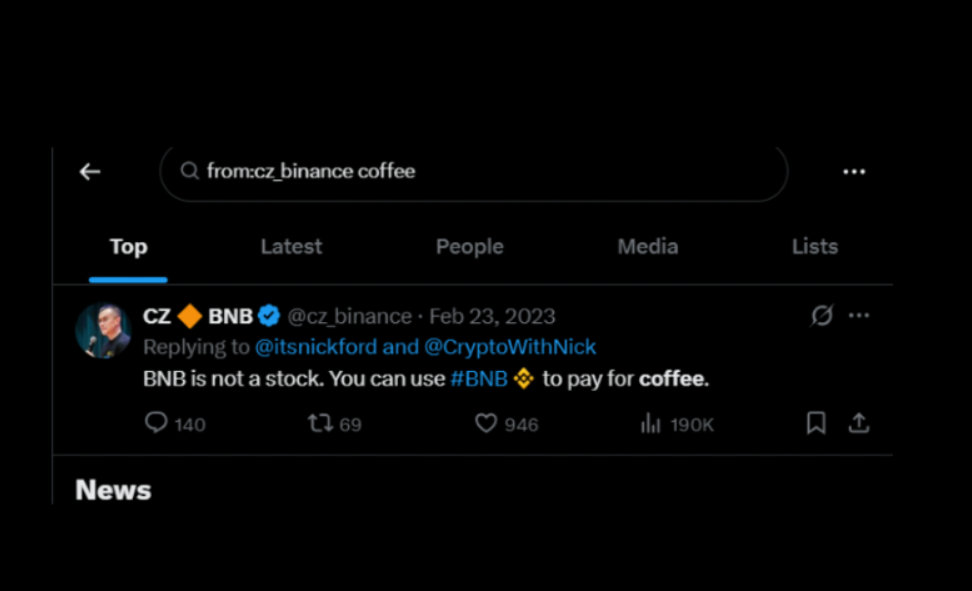Viewport: 972px width, 591px height.
Task: View tweet analytics bar chart icon
Action: click(651, 424)
